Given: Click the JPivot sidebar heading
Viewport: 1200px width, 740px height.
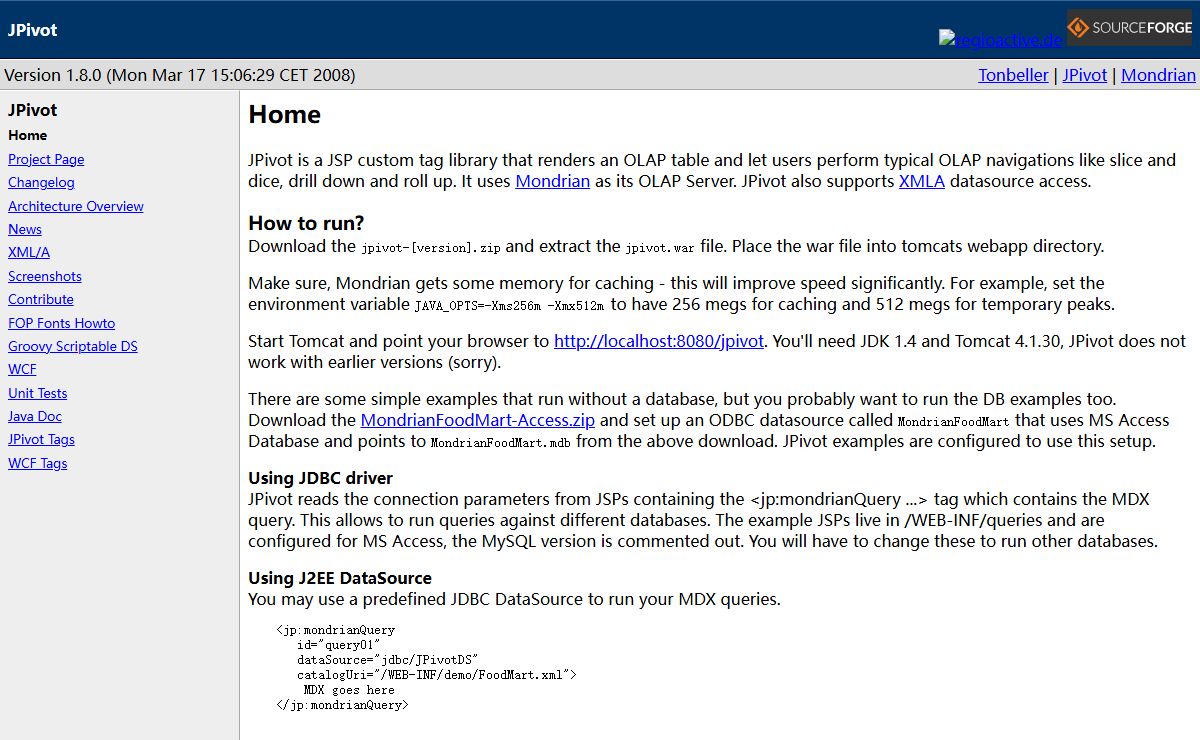Looking at the screenshot, I should tap(32, 110).
